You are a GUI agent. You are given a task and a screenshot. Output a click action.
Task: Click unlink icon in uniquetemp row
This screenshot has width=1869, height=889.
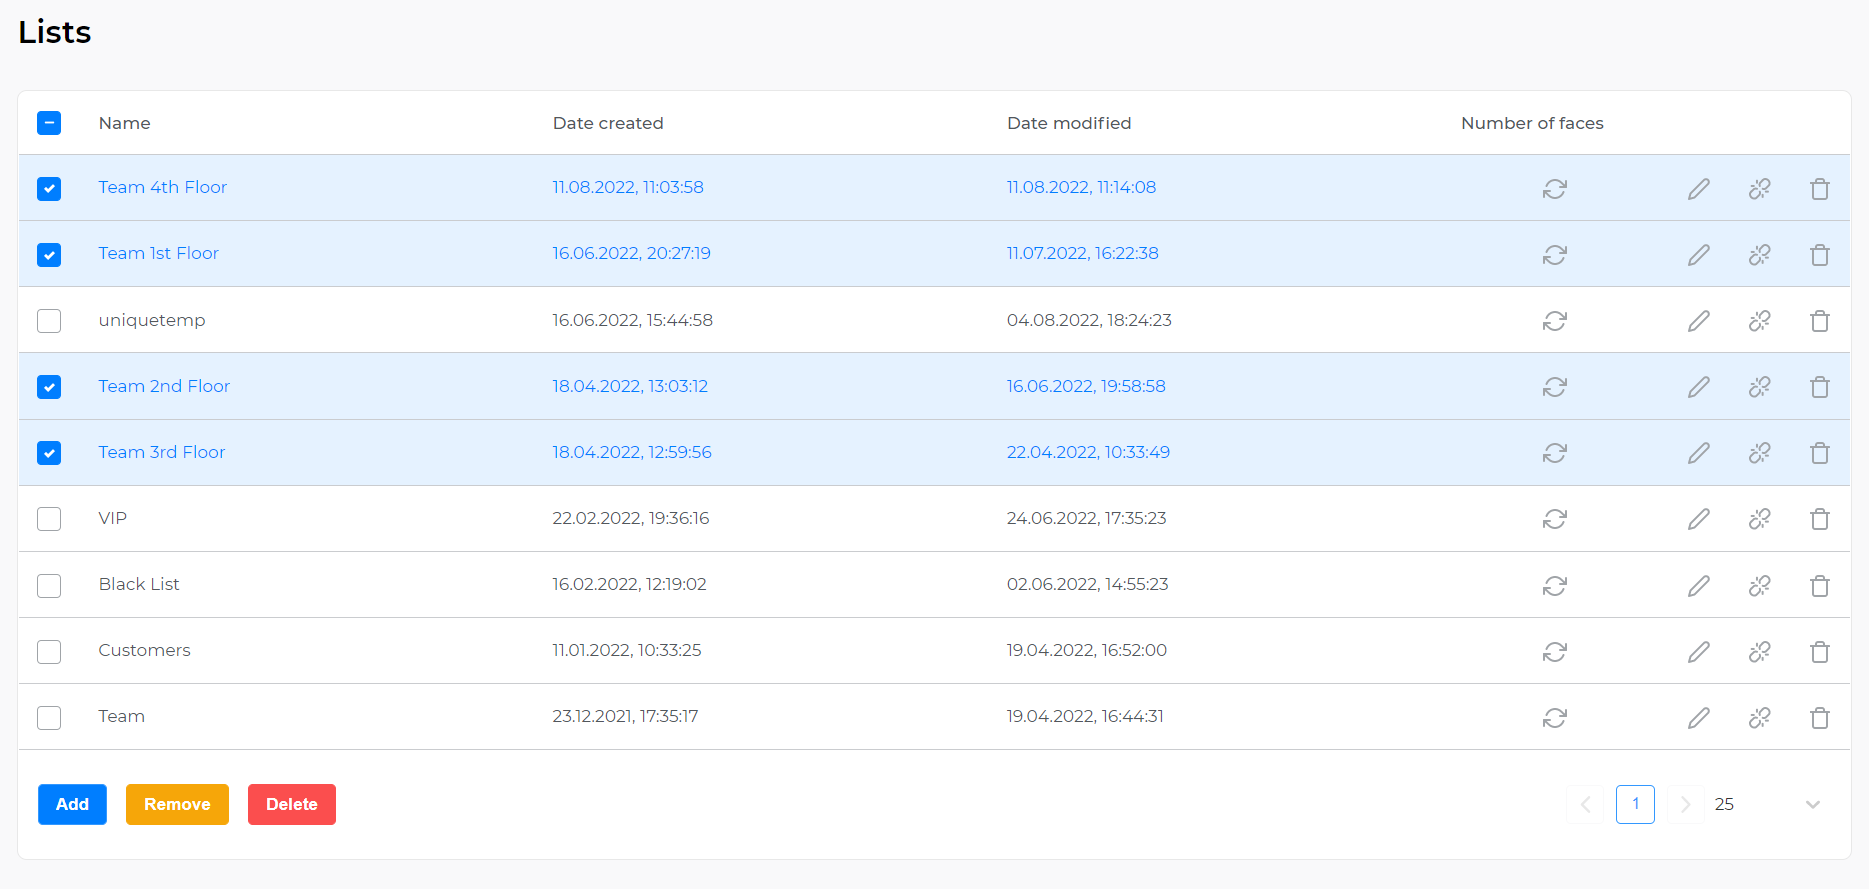coord(1759,321)
